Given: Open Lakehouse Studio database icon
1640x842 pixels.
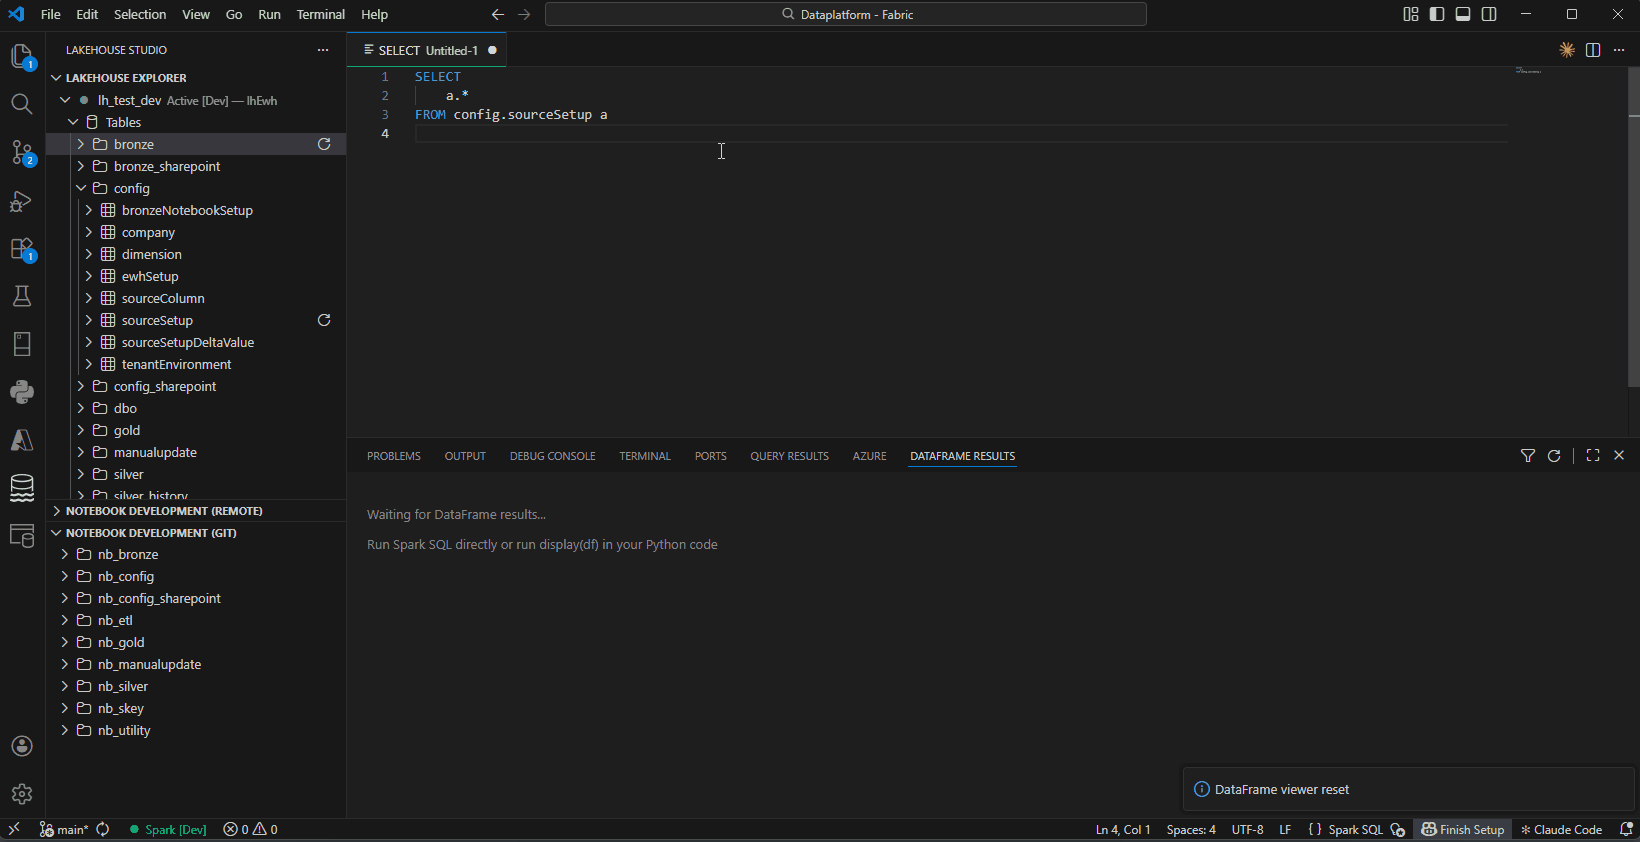Looking at the screenshot, I should pyautogui.click(x=22, y=488).
